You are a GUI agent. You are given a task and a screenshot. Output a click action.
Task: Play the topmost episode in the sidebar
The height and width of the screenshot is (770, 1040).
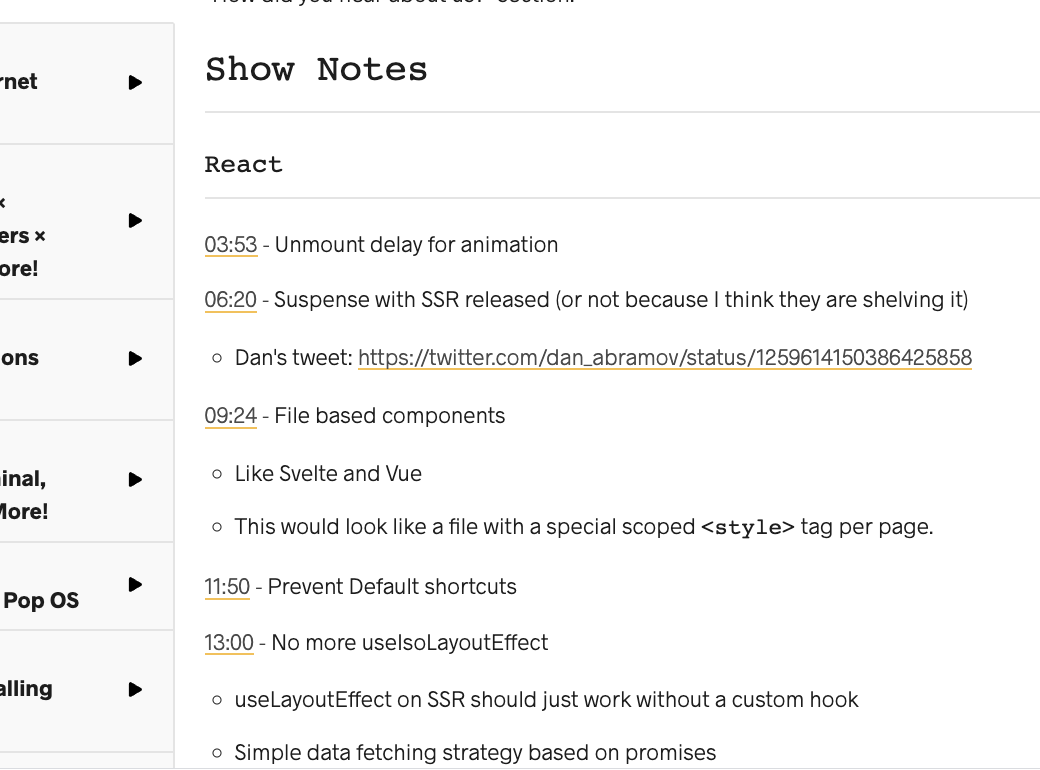click(x=135, y=83)
